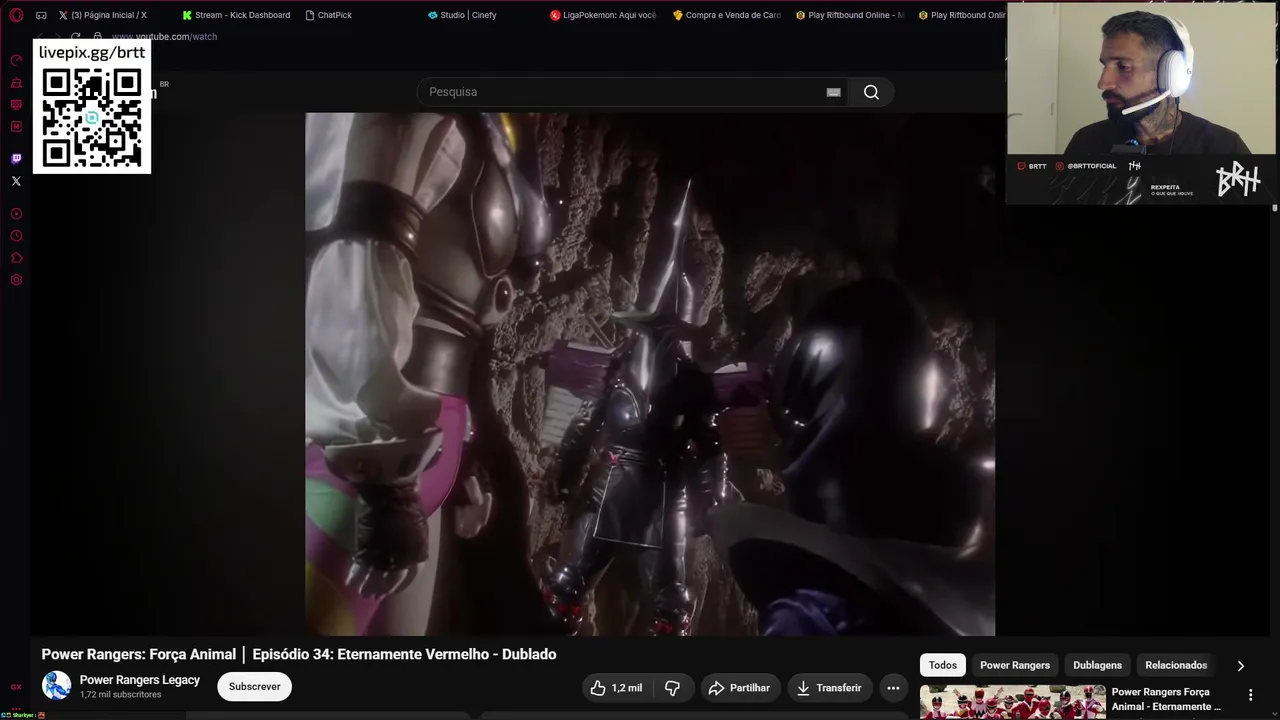Click the Power Rangers Legacy channel avatar
Image resolution: width=1280 pixels, height=720 pixels.
(x=56, y=686)
